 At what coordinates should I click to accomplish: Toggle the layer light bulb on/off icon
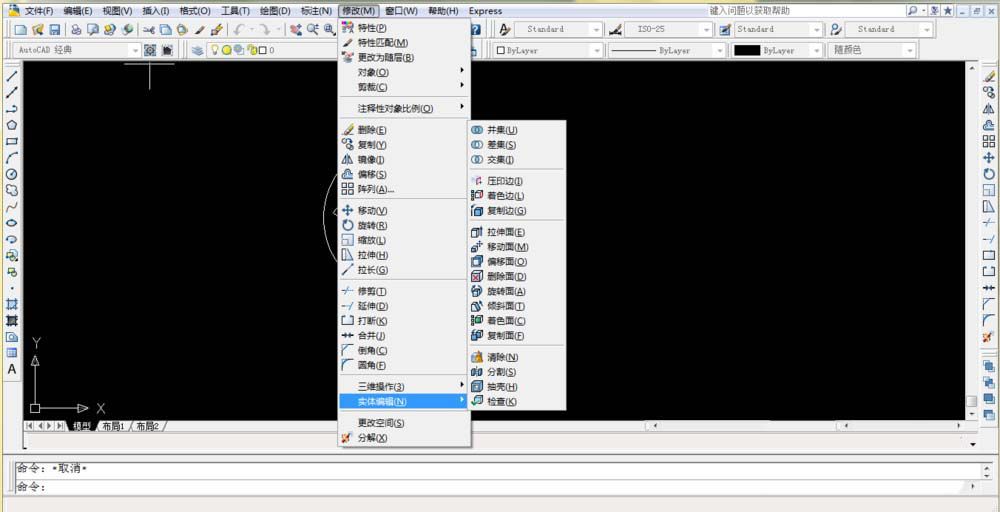214,50
